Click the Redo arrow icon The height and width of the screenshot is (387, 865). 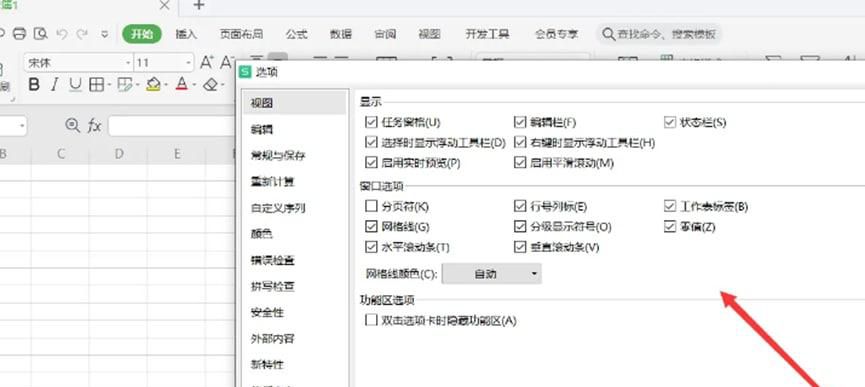tap(82, 34)
